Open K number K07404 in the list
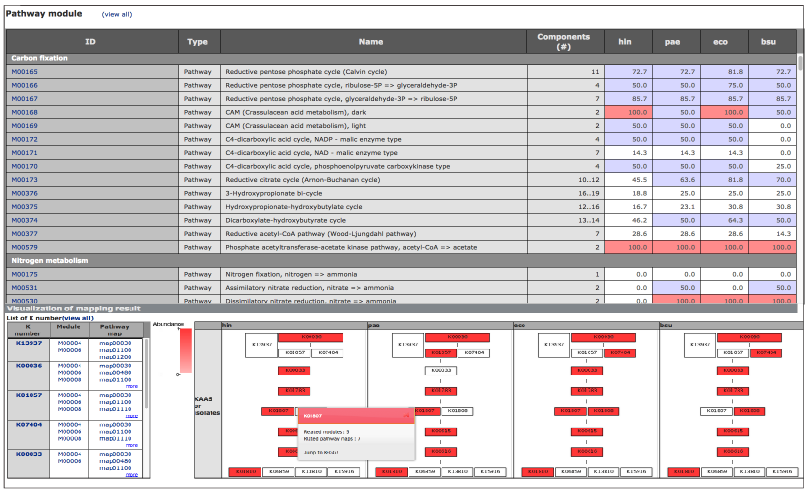 29,425
